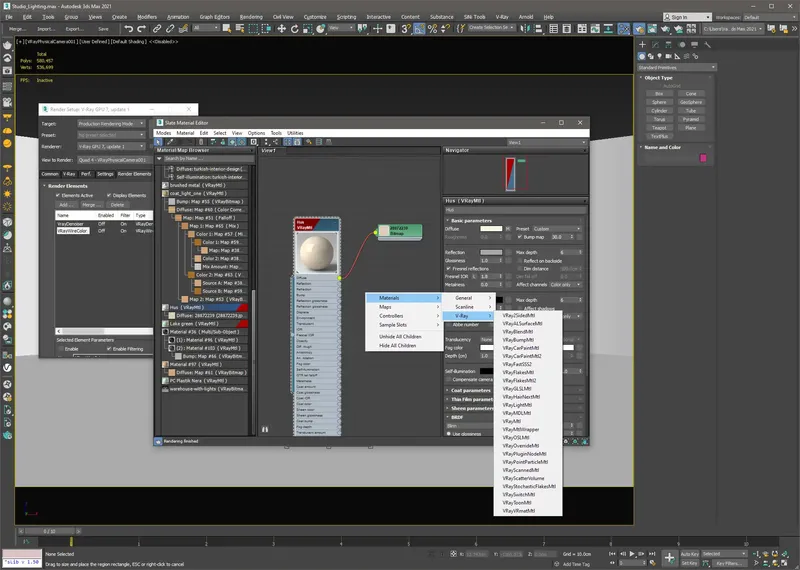Select the Teapot primitive button

(661, 128)
